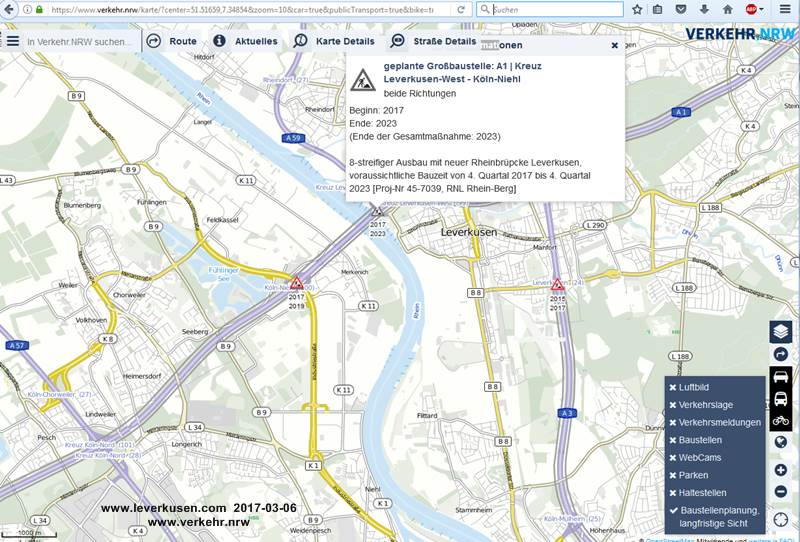Go to browser home page icon

728,9
